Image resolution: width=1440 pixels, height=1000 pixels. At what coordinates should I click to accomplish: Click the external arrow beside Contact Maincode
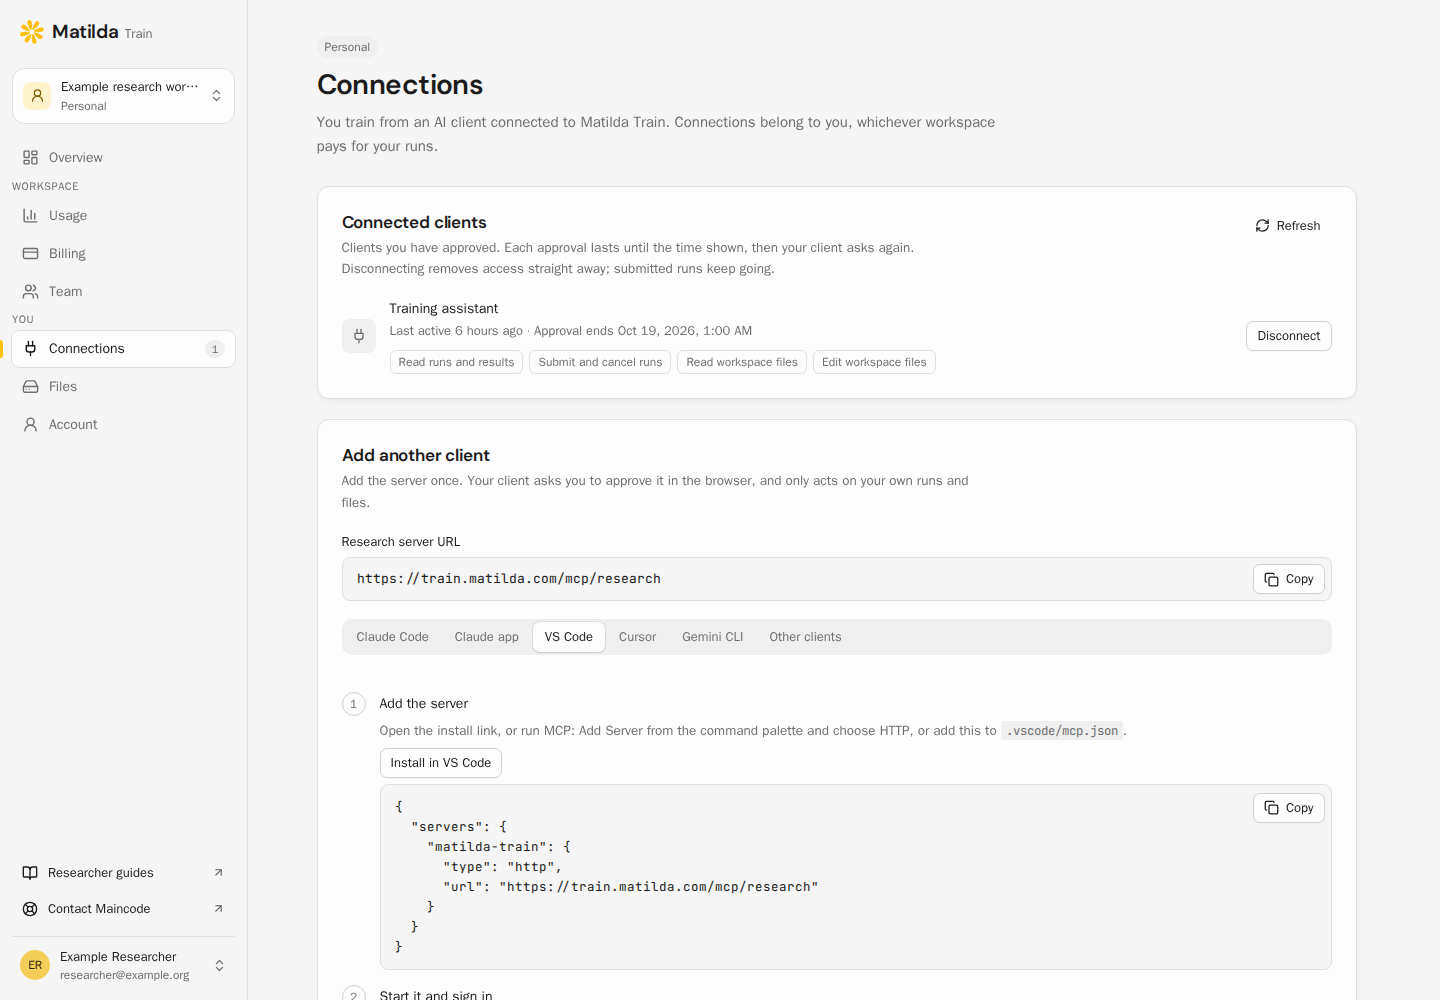[218, 908]
